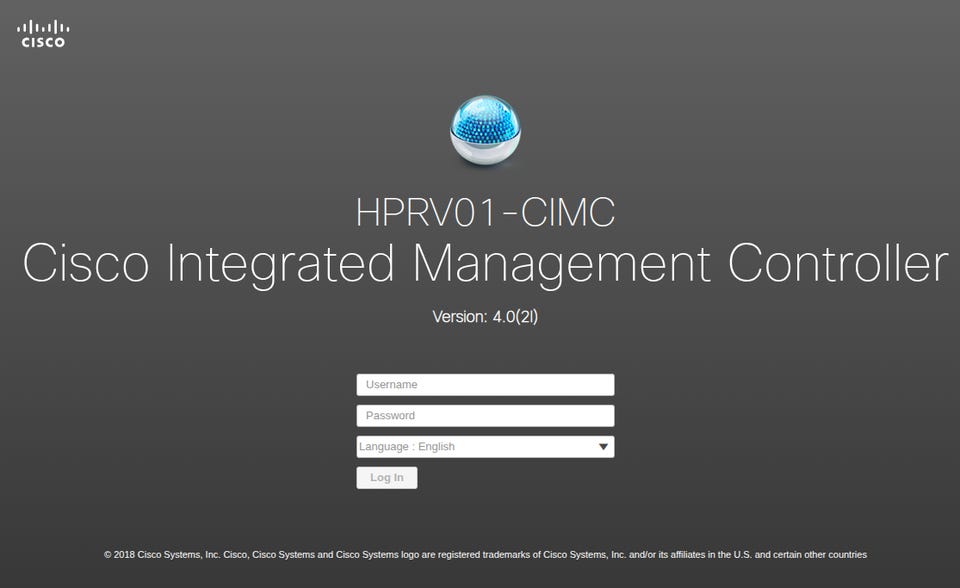Click the 2018 Cisco Systems copyright notice
Image resolution: width=960 pixels, height=588 pixels.
click(486, 555)
